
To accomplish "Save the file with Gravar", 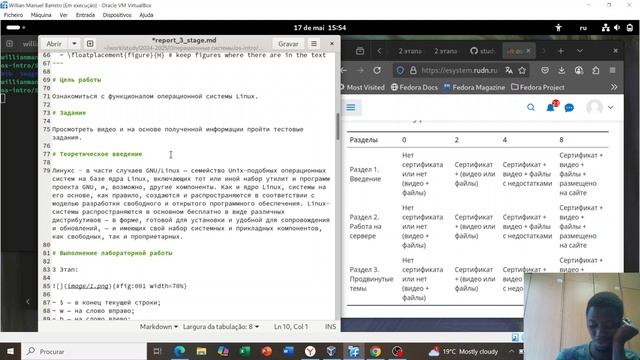I will click(288, 44).
